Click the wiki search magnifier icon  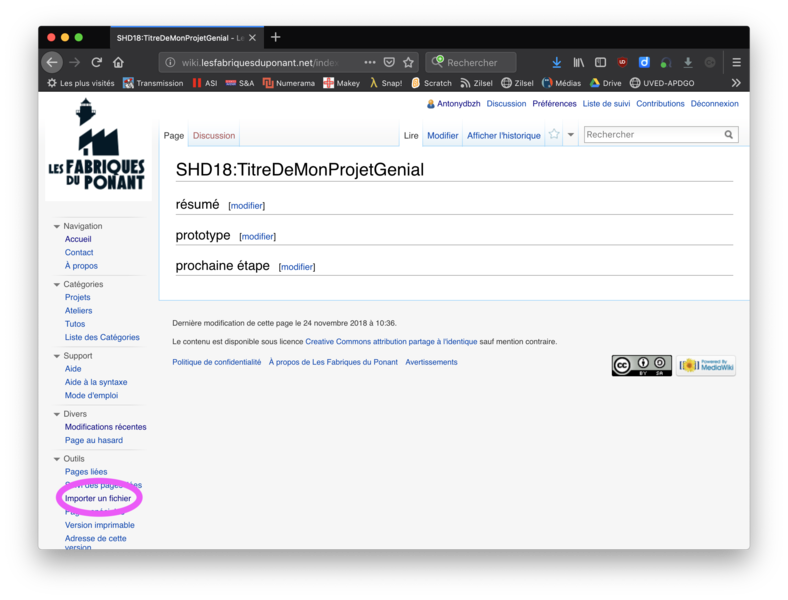pos(729,135)
